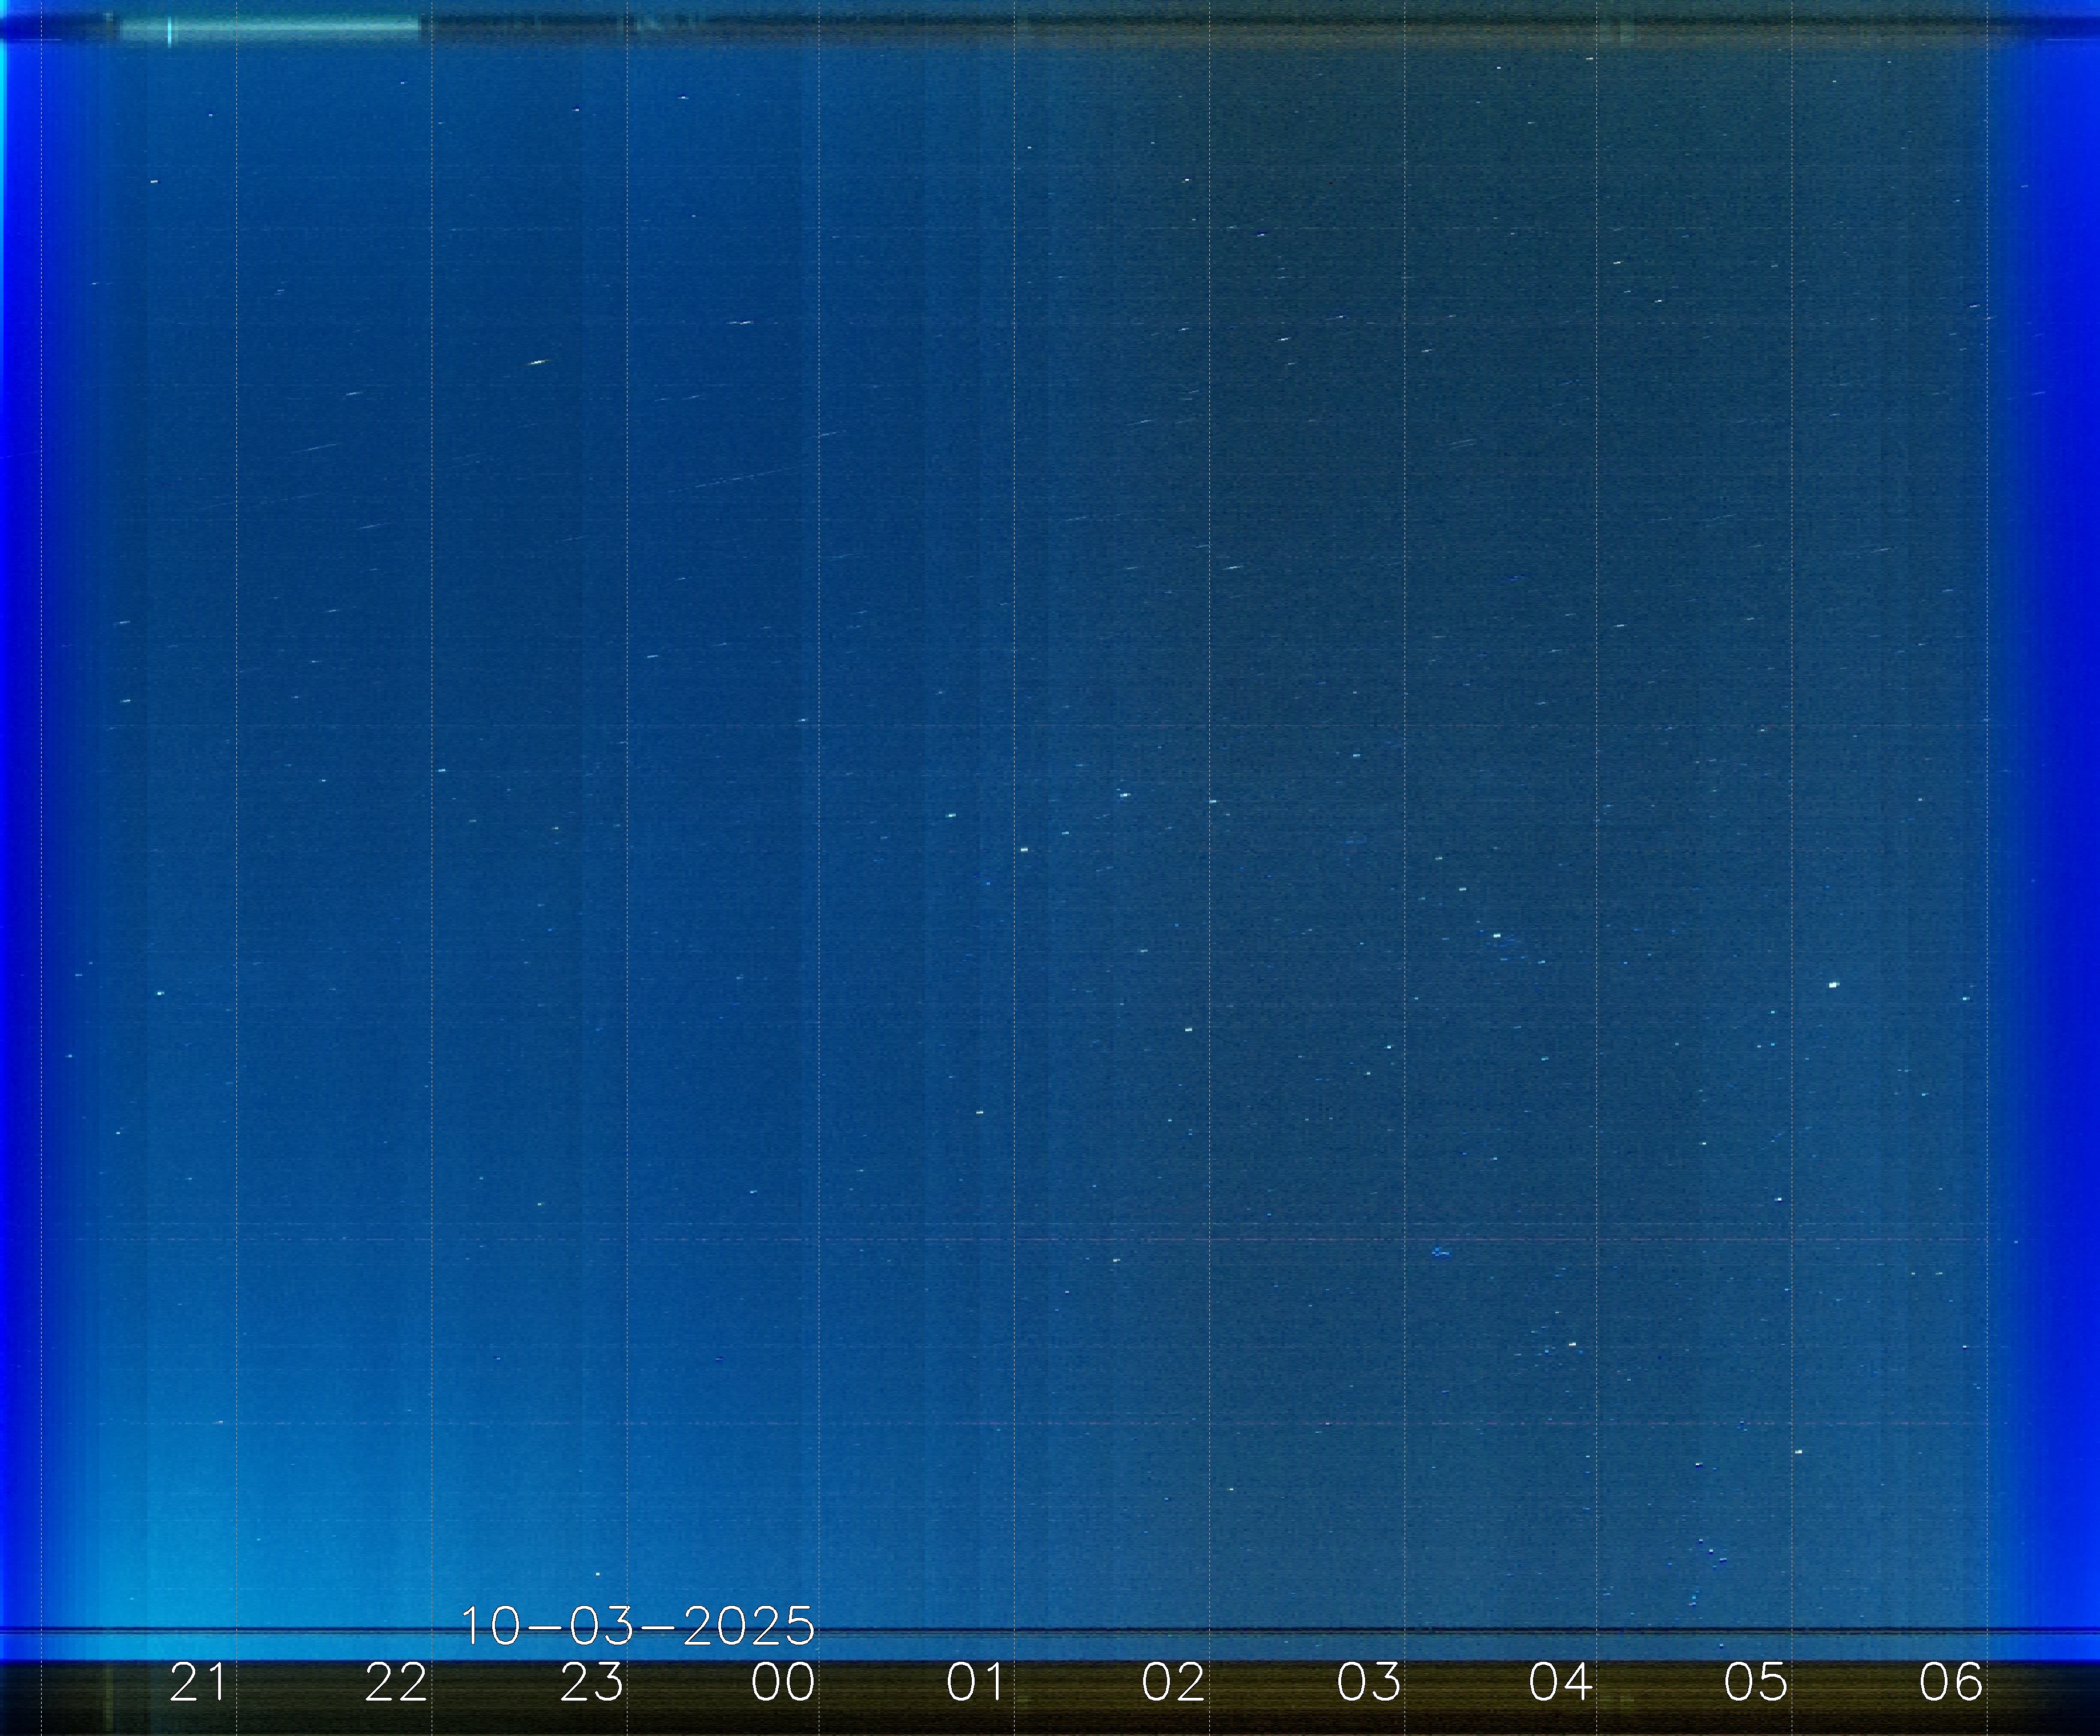
Task: Click the 10-03-2025 date text
Action: coord(638,1627)
